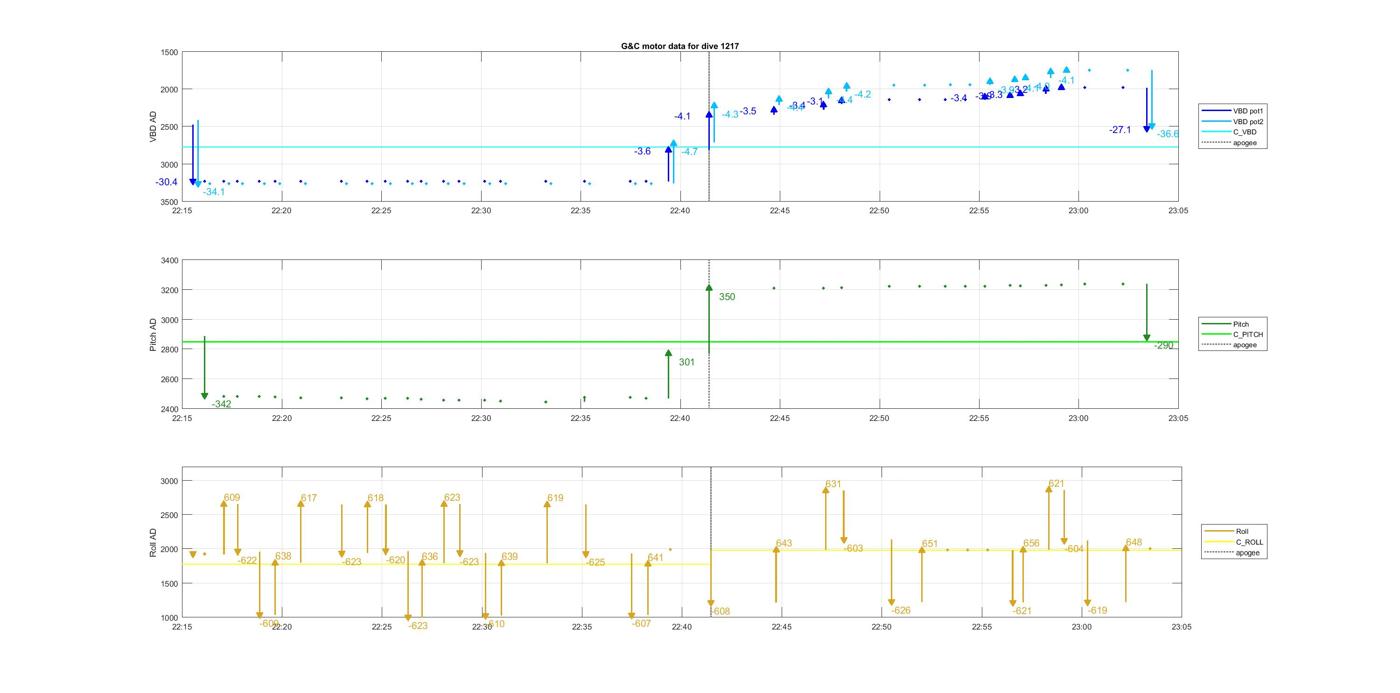Click the '-604' roll move label
The image size is (1400, 693).
(x=1074, y=548)
